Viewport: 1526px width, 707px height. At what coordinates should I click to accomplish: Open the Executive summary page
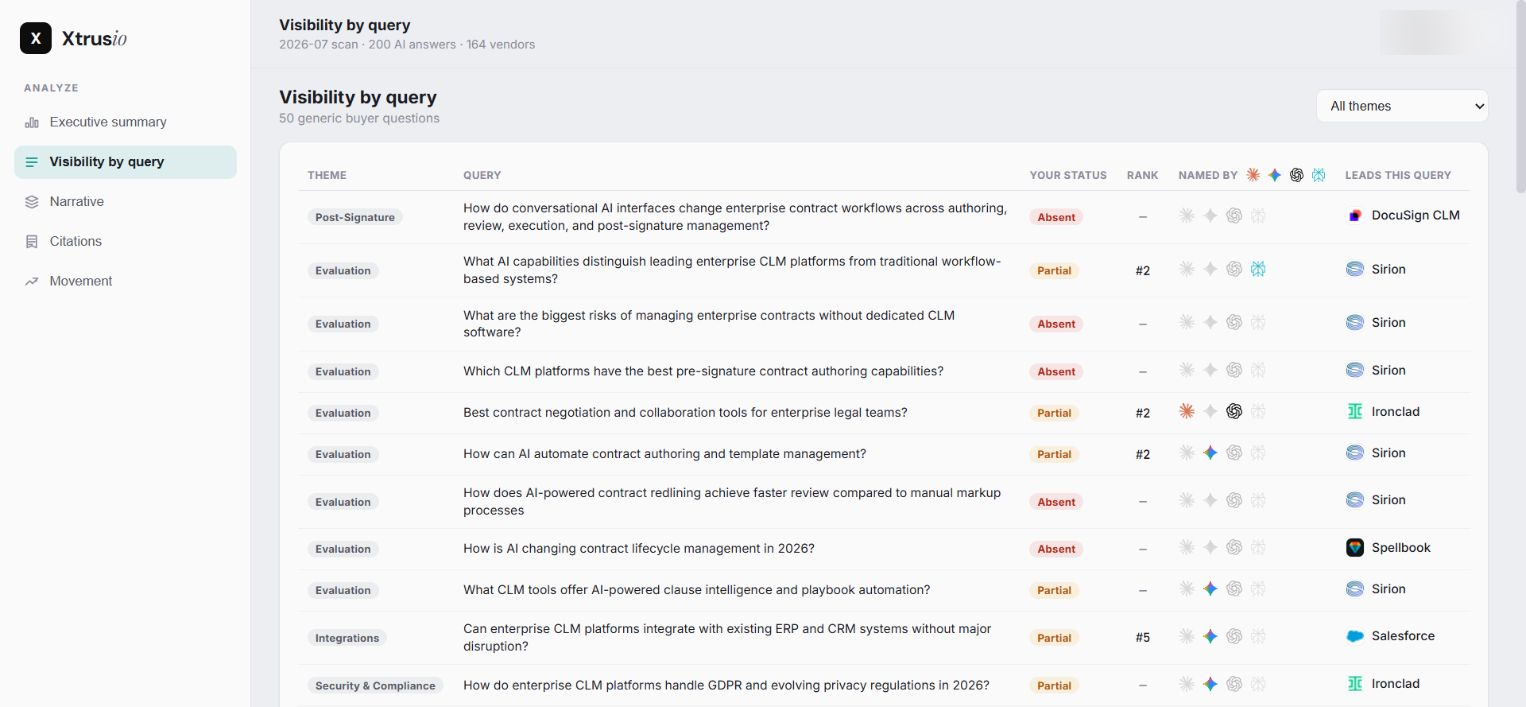(x=125, y=122)
